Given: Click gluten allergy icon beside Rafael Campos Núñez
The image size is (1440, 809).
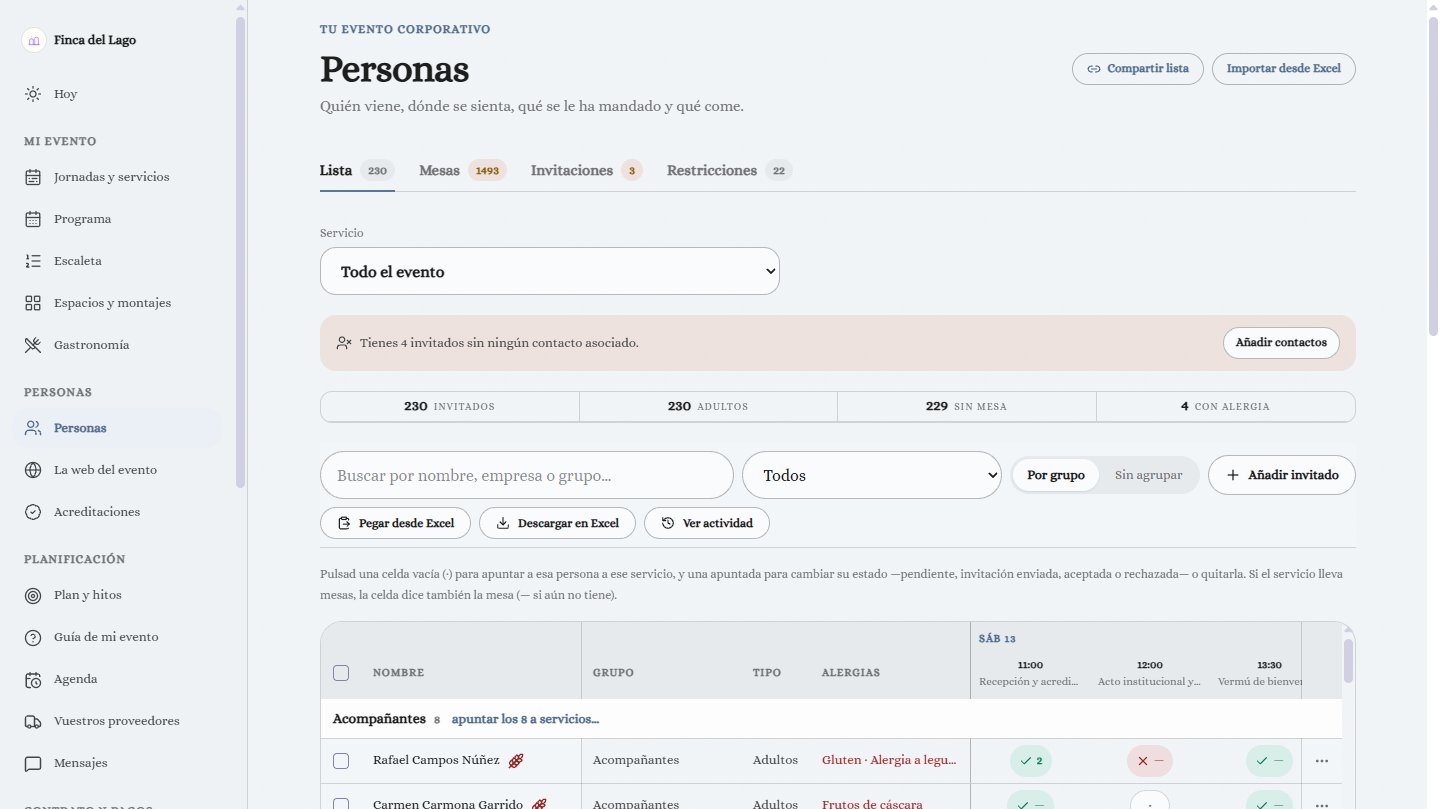Looking at the screenshot, I should (x=516, y=760).
